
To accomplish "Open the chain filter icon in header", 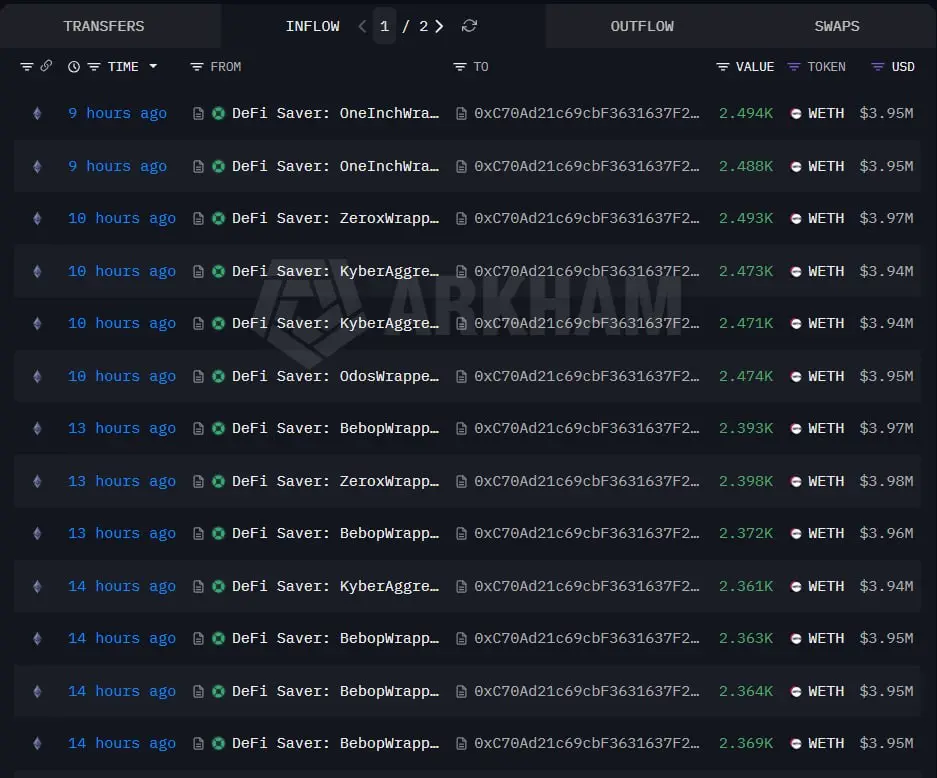I will [27, 67].
